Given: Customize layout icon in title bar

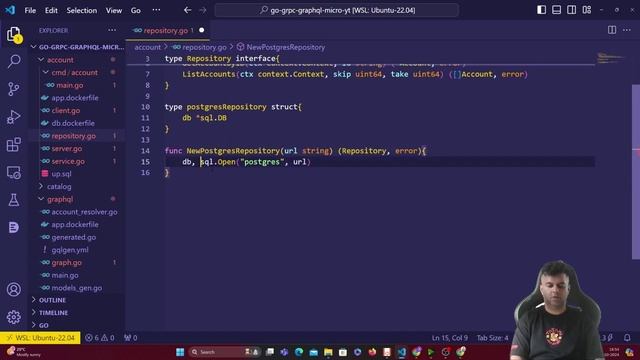Looking at the screenshot, I should pyautogui.click(x=587, y=10).
